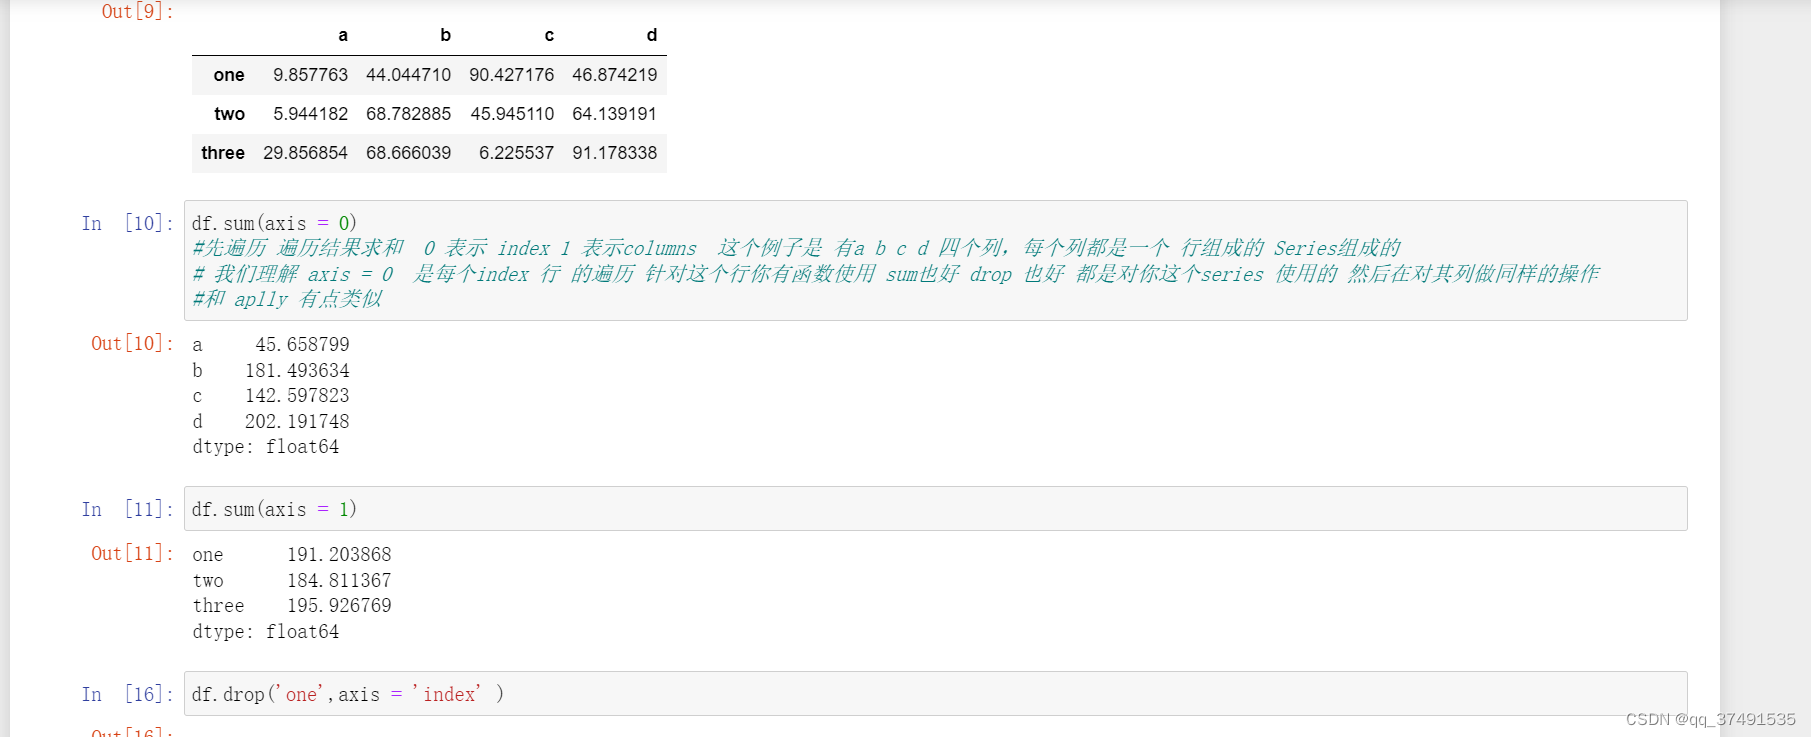The width and height of the screenshot is (1811, 737).
Task: Select the In [10]: prompt label
Action: (127, 223)
